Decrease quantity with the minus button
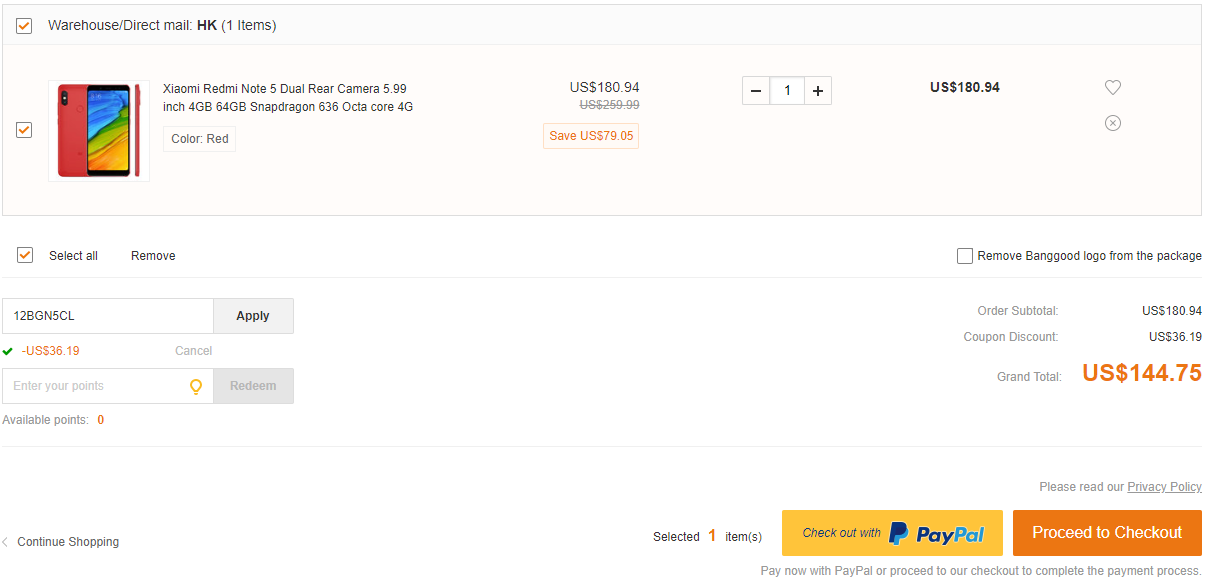 coord(756,91)
